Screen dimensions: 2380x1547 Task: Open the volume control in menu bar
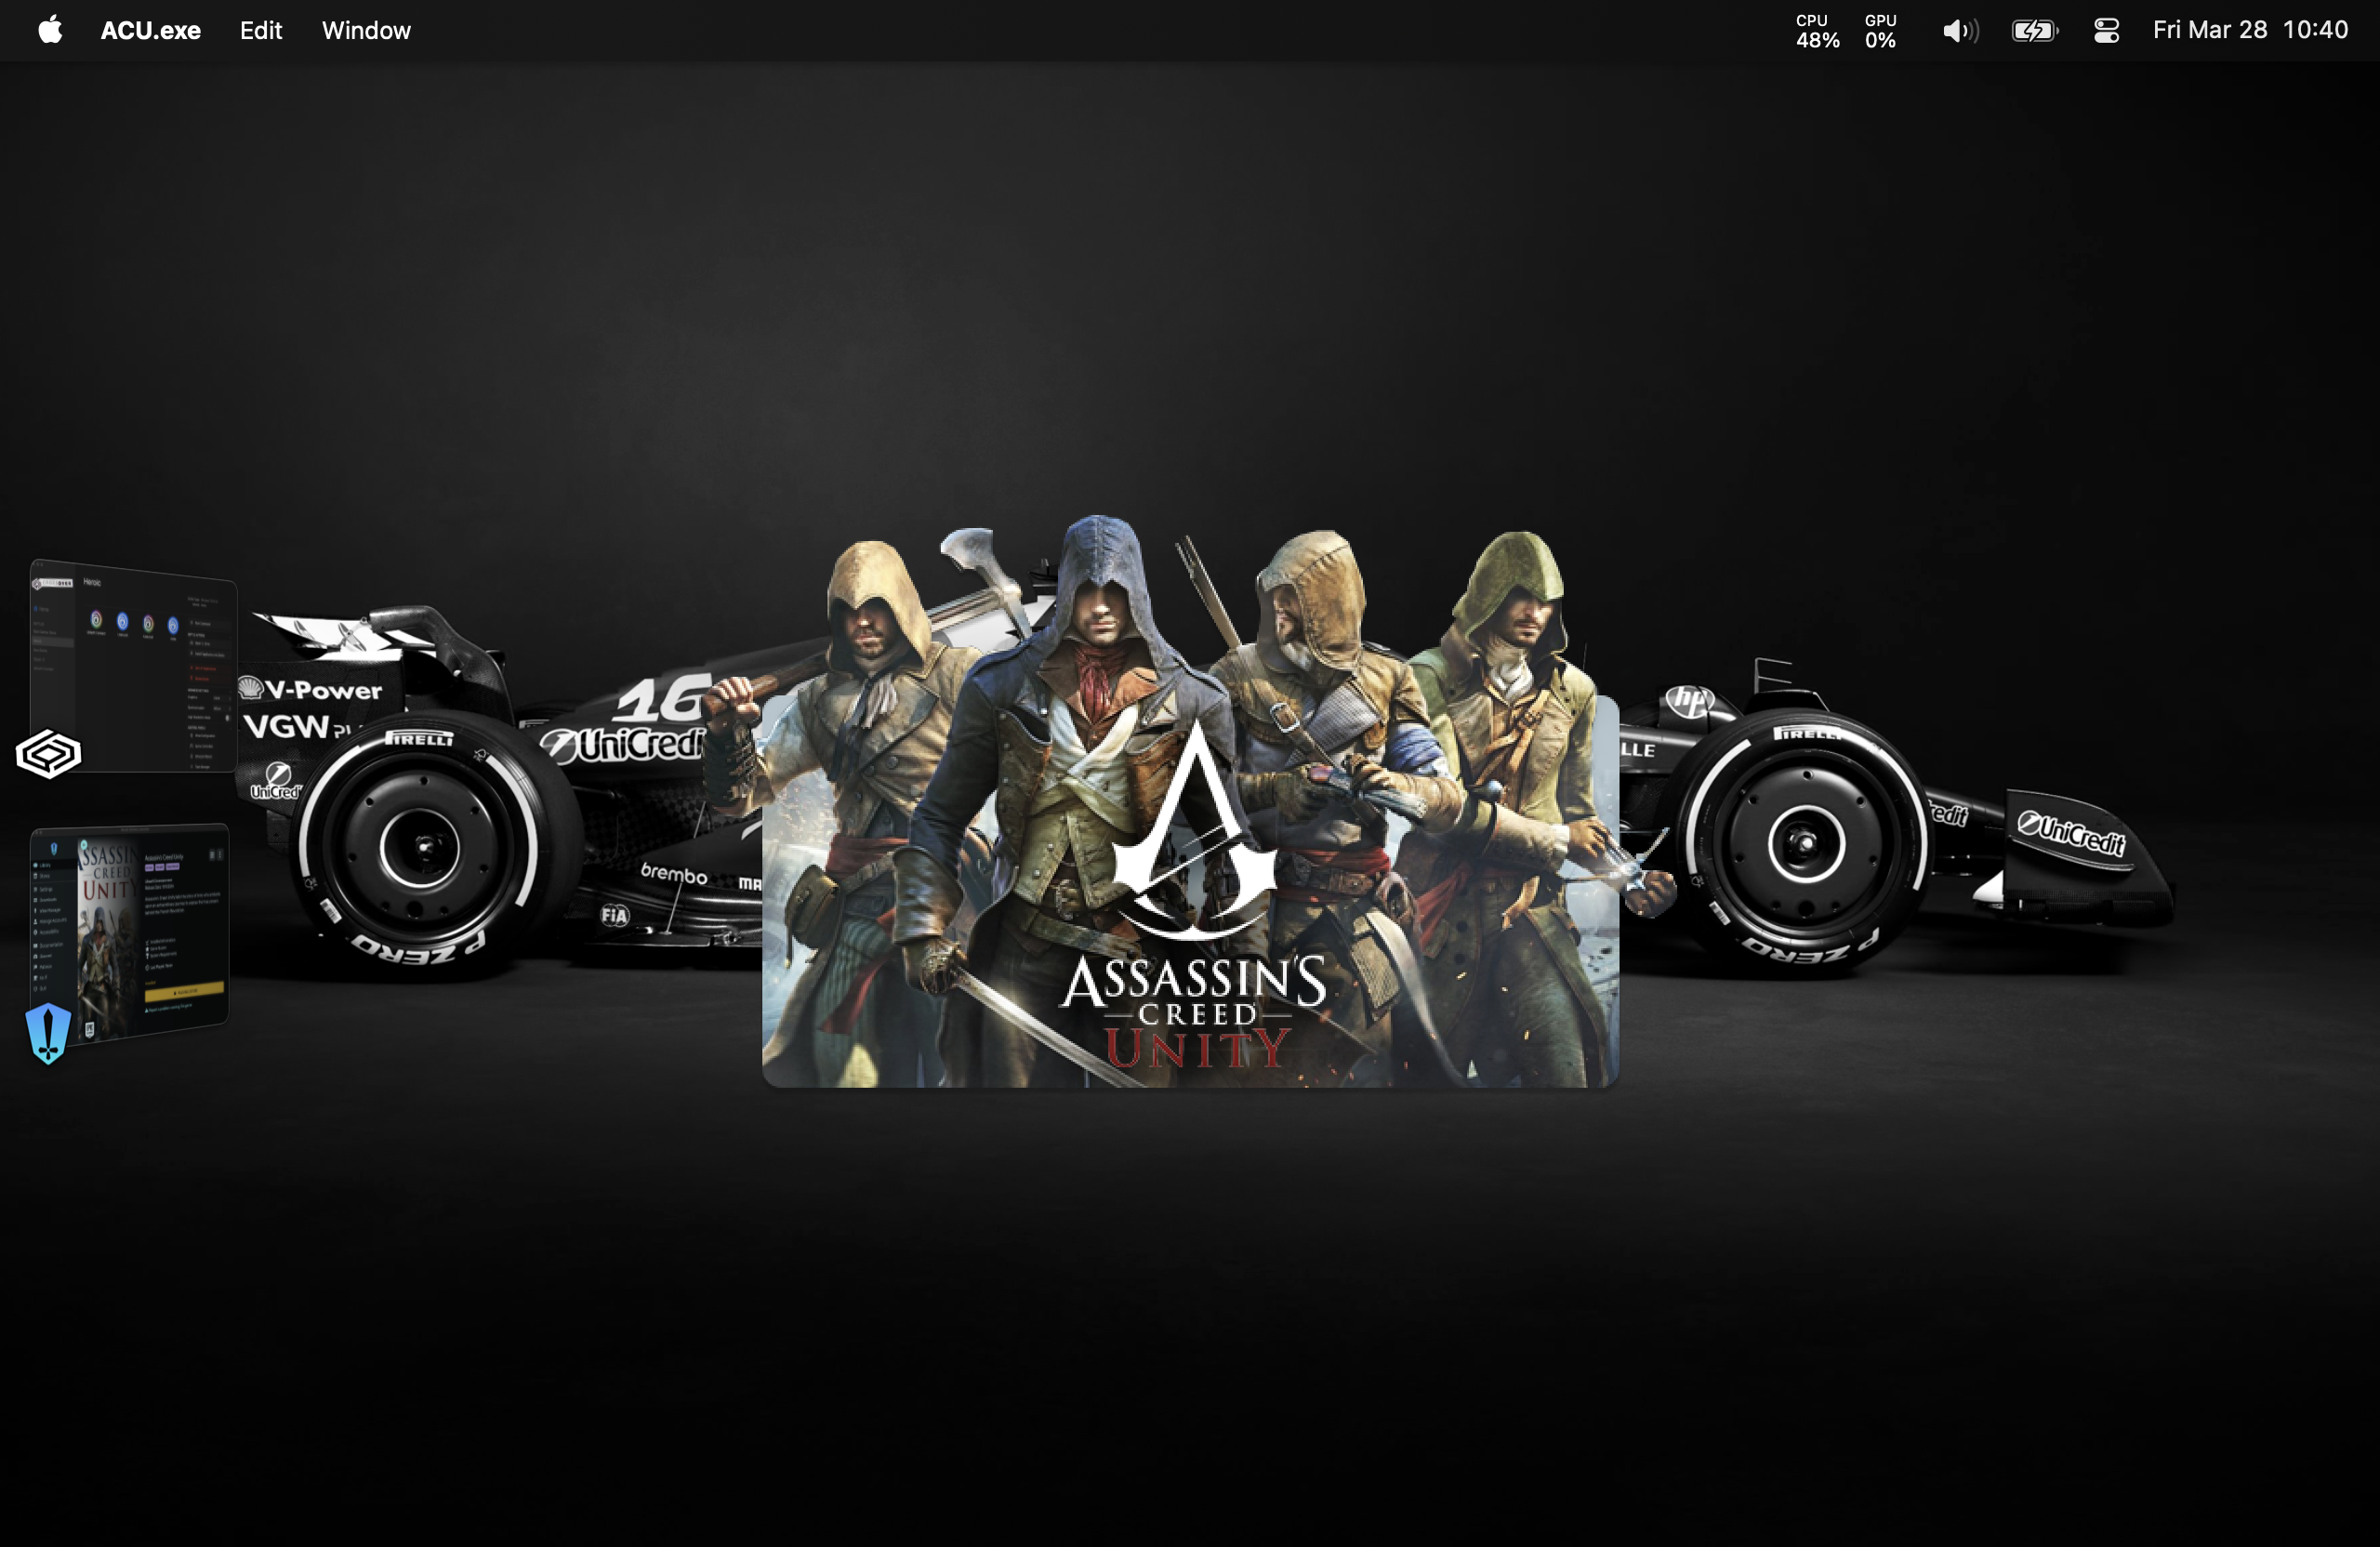coord(1959,31)
